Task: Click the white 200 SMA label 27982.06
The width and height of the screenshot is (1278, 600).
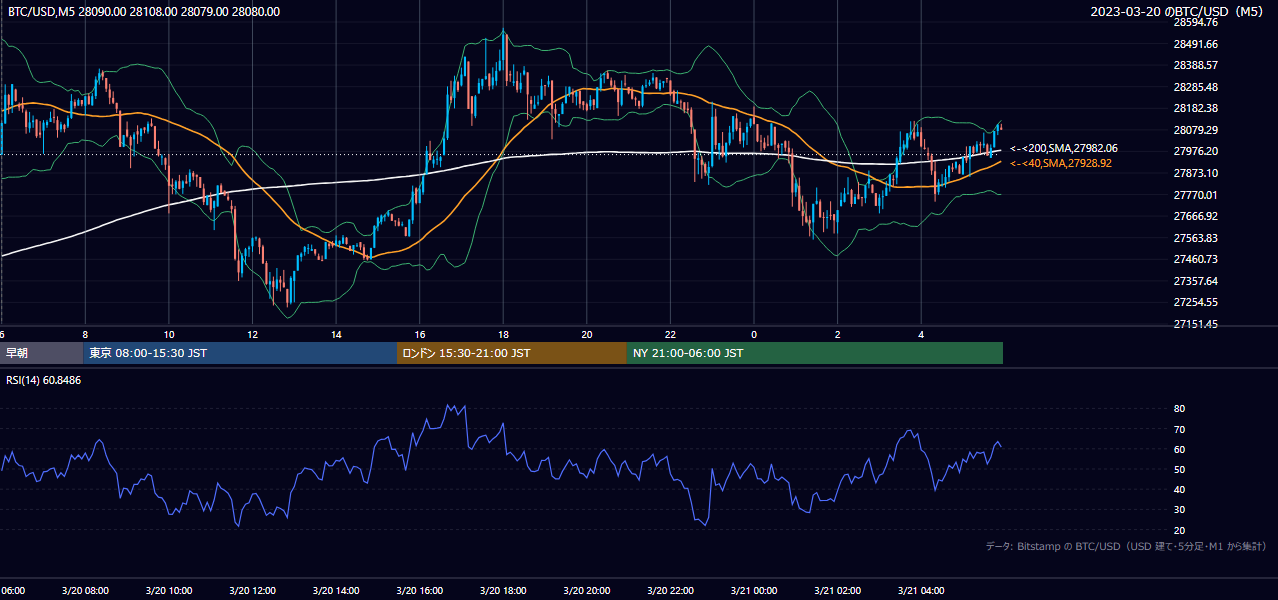Action: 1064,148
